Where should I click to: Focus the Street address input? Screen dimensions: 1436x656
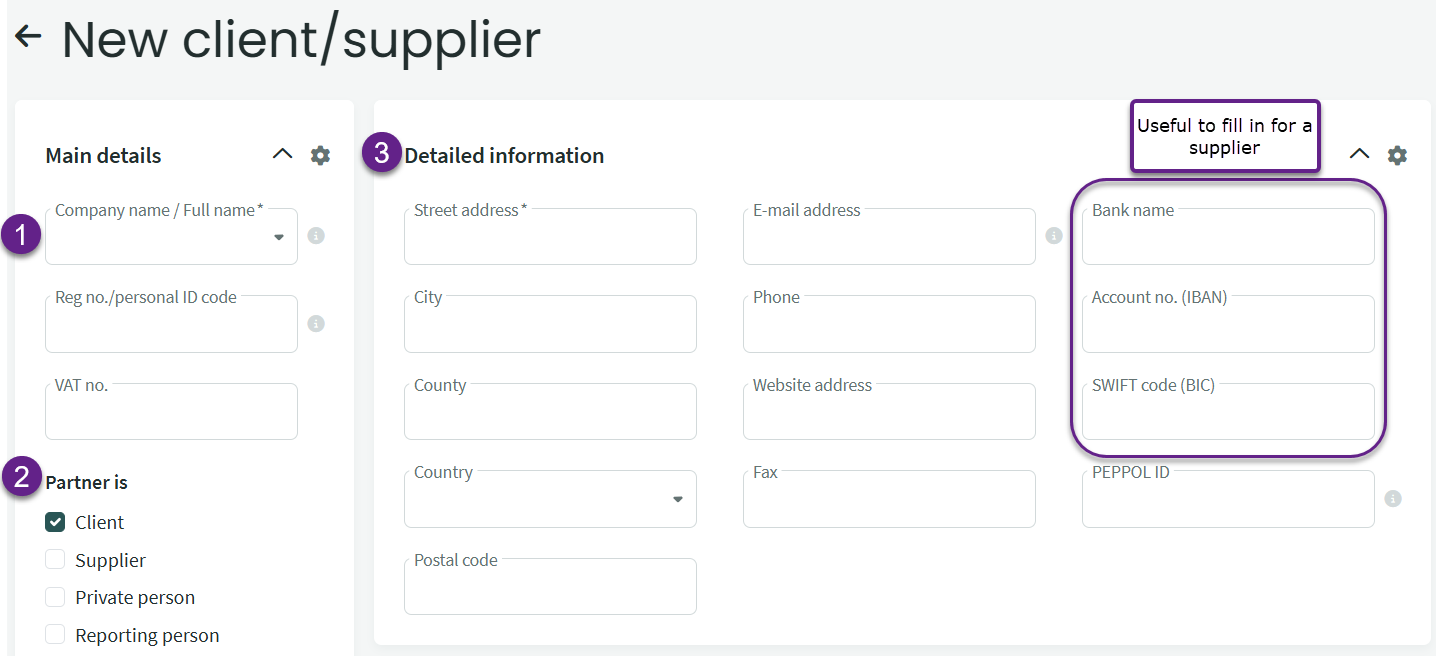point(550,240)
